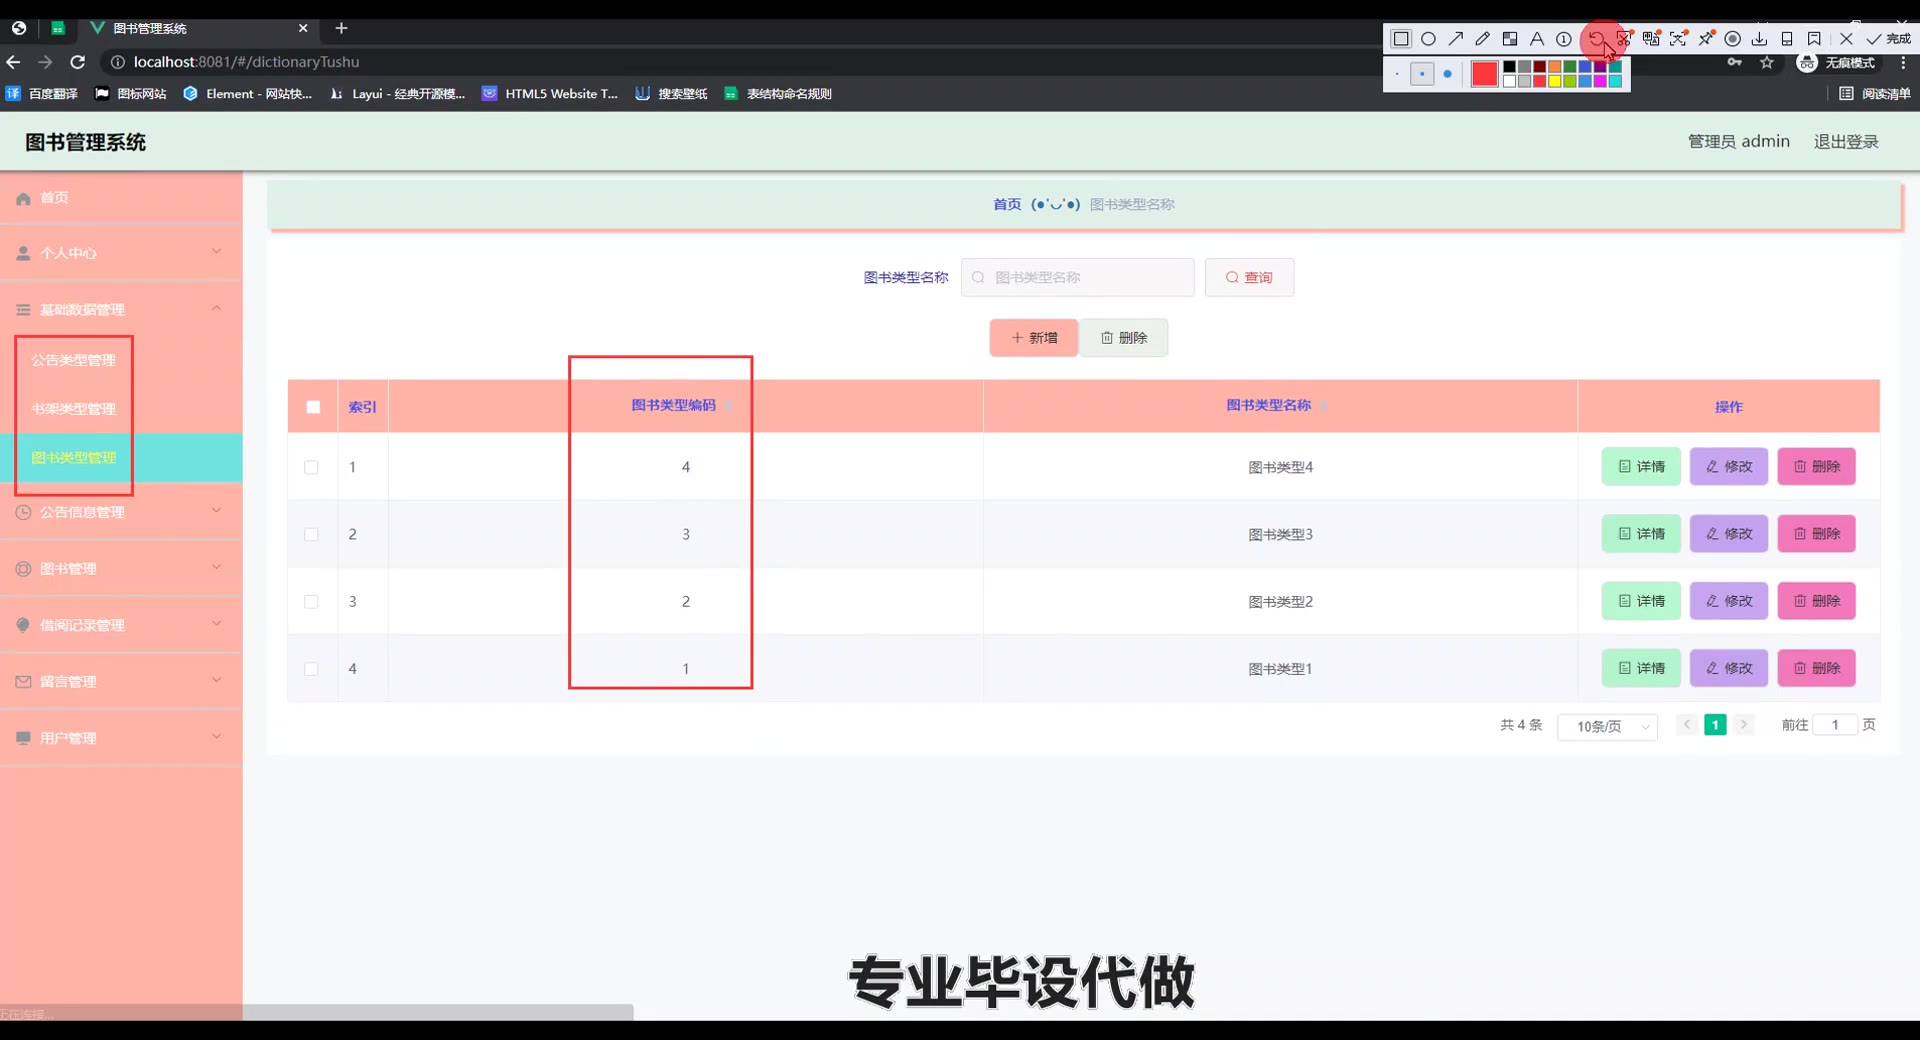
Task: Expand the 个人中心 menu
Action: [x=121, y=253]
